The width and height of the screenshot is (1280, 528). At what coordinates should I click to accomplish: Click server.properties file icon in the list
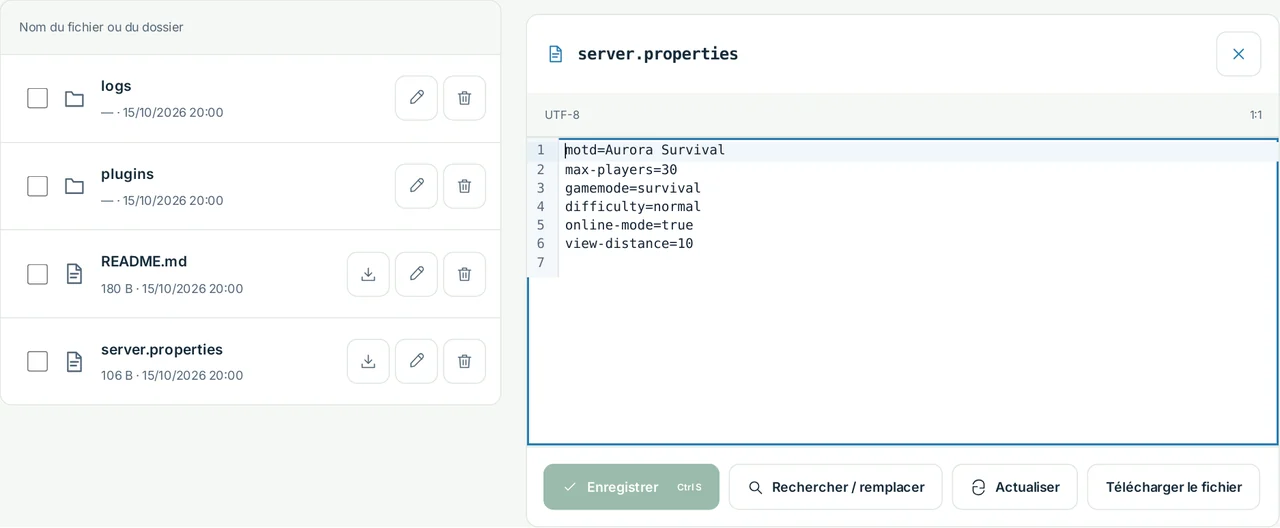[x=74, y=361]
